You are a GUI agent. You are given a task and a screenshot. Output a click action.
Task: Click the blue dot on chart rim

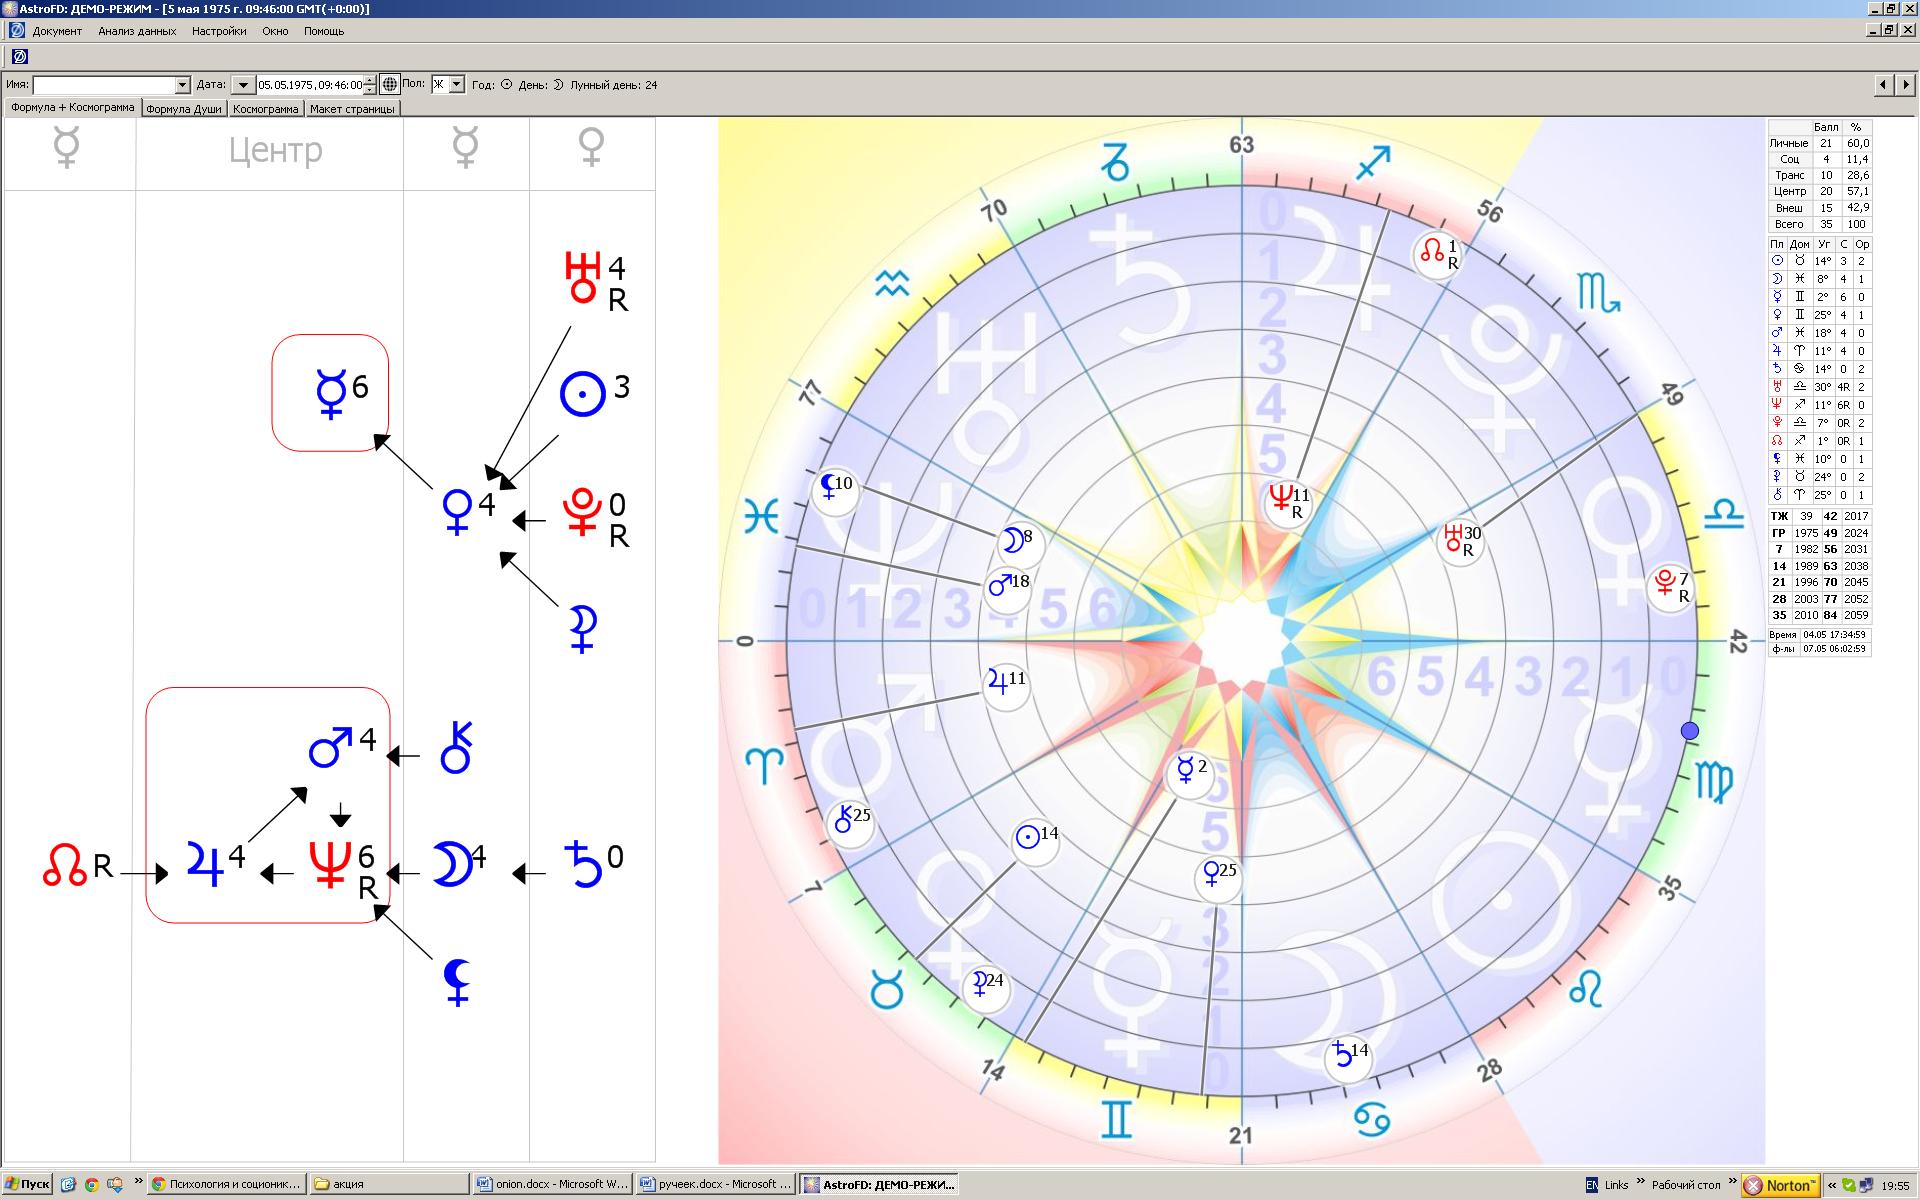[x=1690, y=731]
